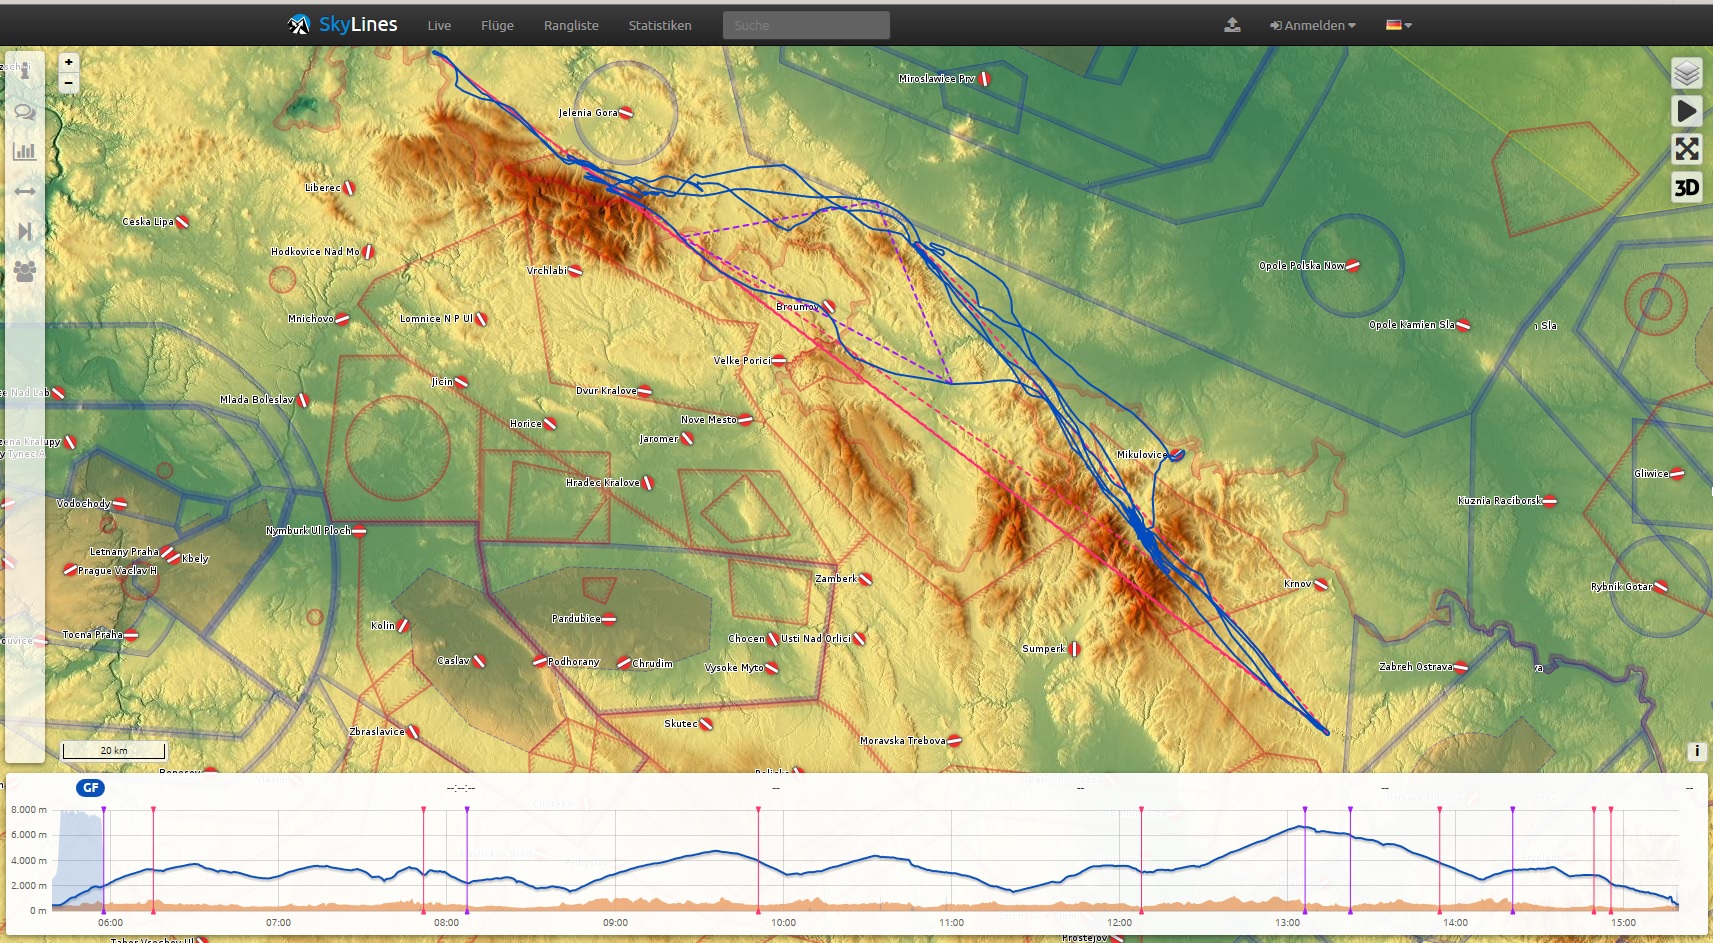Open nearby pilots group icon in sidebar
This screenshot has width=1713, height=943.
(25, 271)
